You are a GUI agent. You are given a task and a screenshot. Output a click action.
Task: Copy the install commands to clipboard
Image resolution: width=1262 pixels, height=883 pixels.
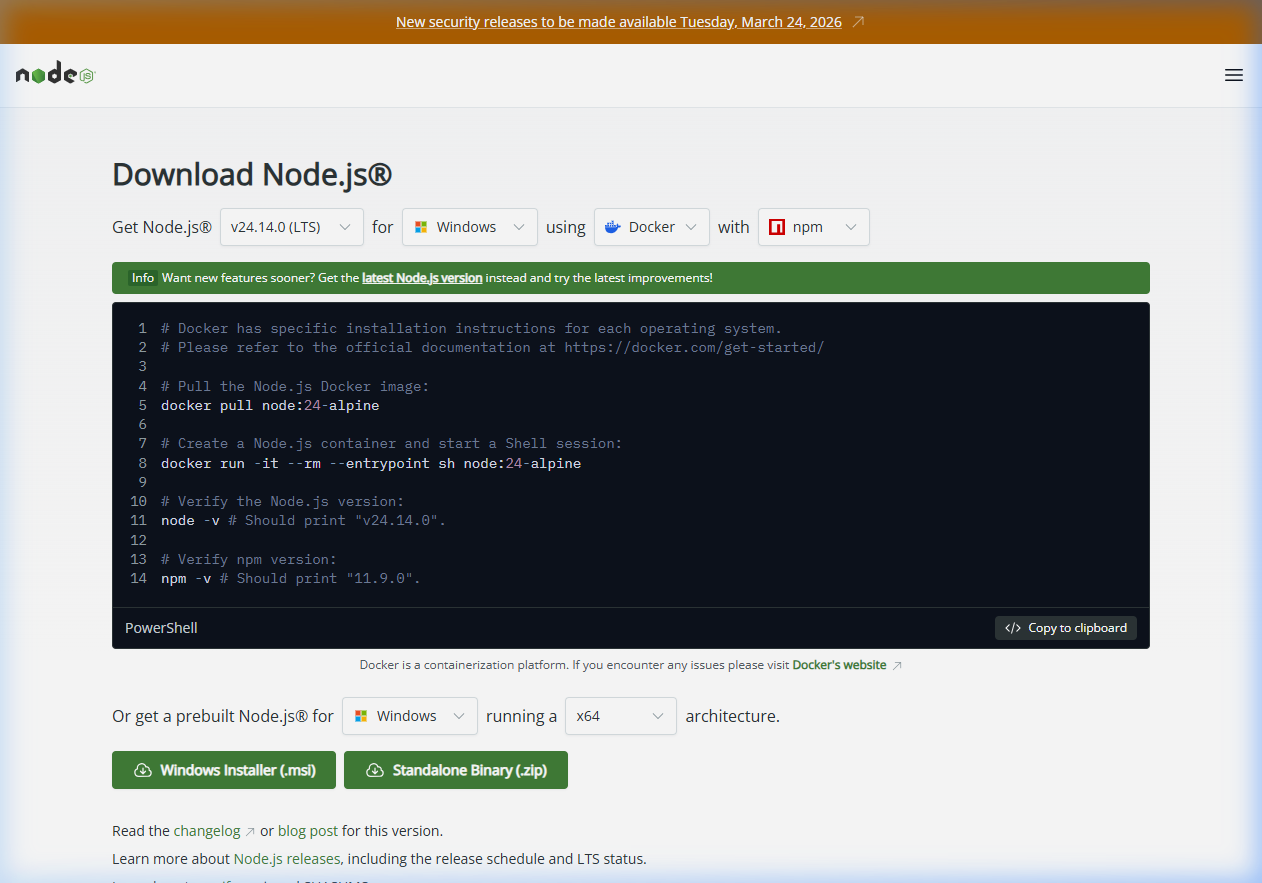click(1065, 627)
